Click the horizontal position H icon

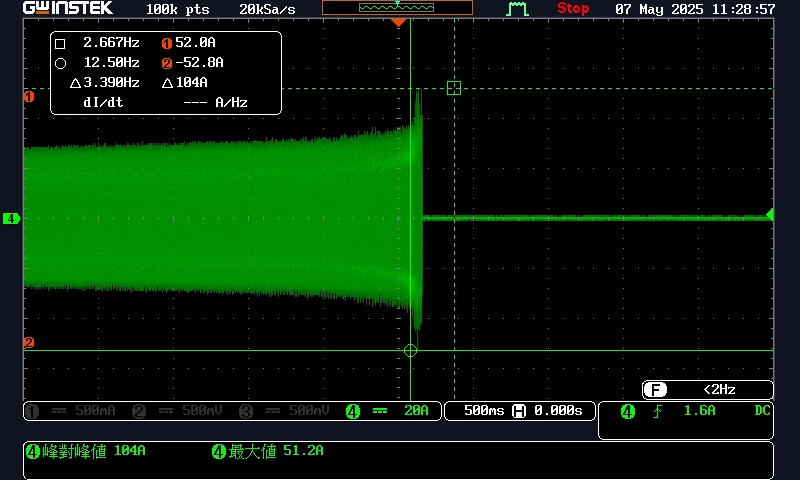pos(519,411)
